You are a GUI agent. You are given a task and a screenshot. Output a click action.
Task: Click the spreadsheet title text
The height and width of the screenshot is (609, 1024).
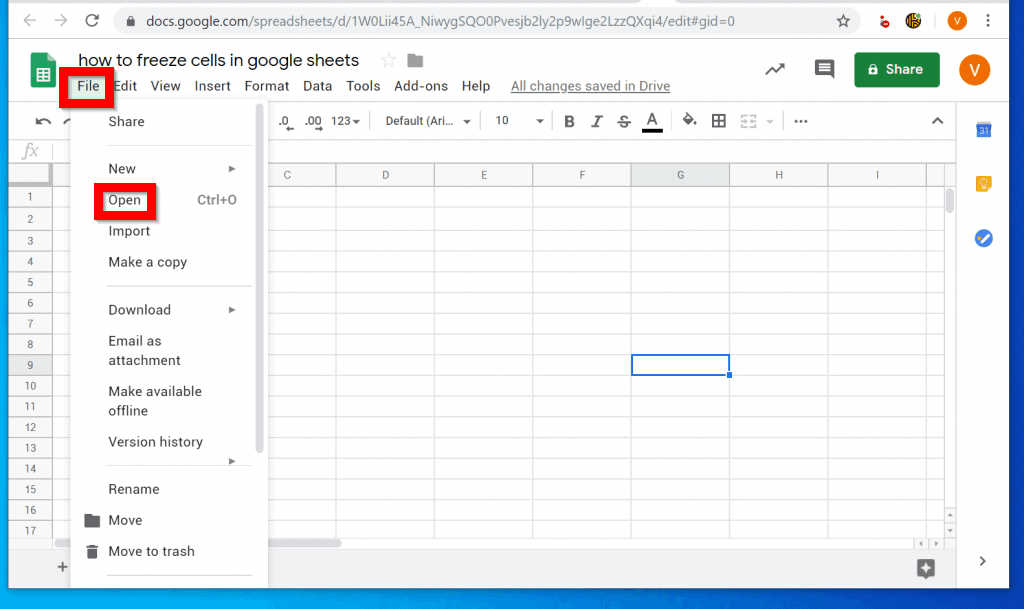pos(219,61)
